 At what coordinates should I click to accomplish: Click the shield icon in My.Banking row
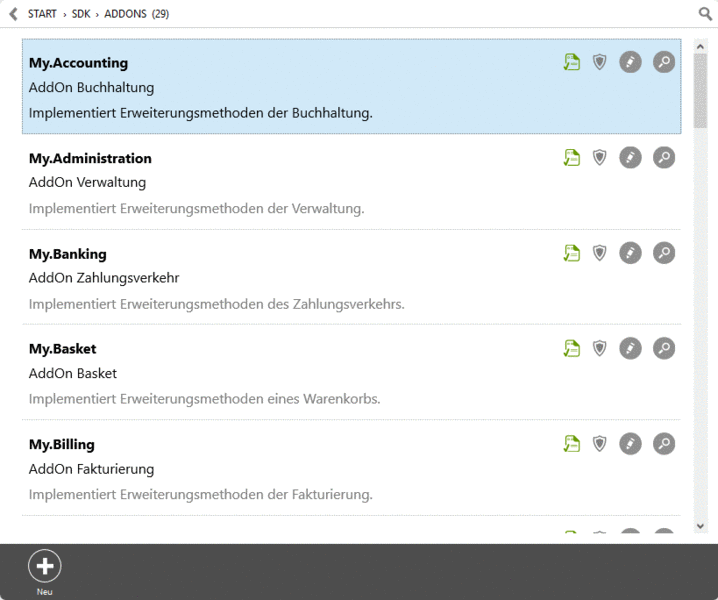pyautogui.click(x=599, y=253)
